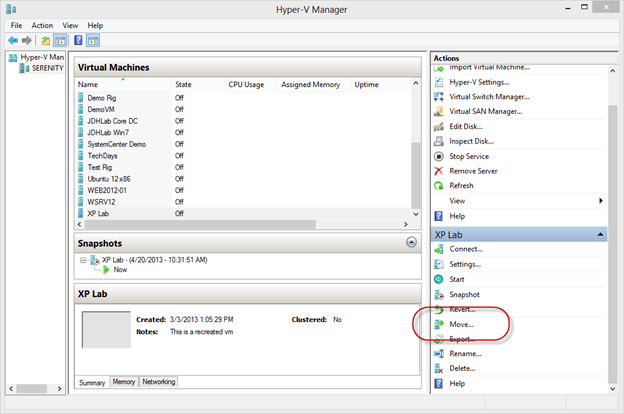This screenshot has height=414, width=624.
Task: Click the blue Help toolbar icon
Action: 78,40
